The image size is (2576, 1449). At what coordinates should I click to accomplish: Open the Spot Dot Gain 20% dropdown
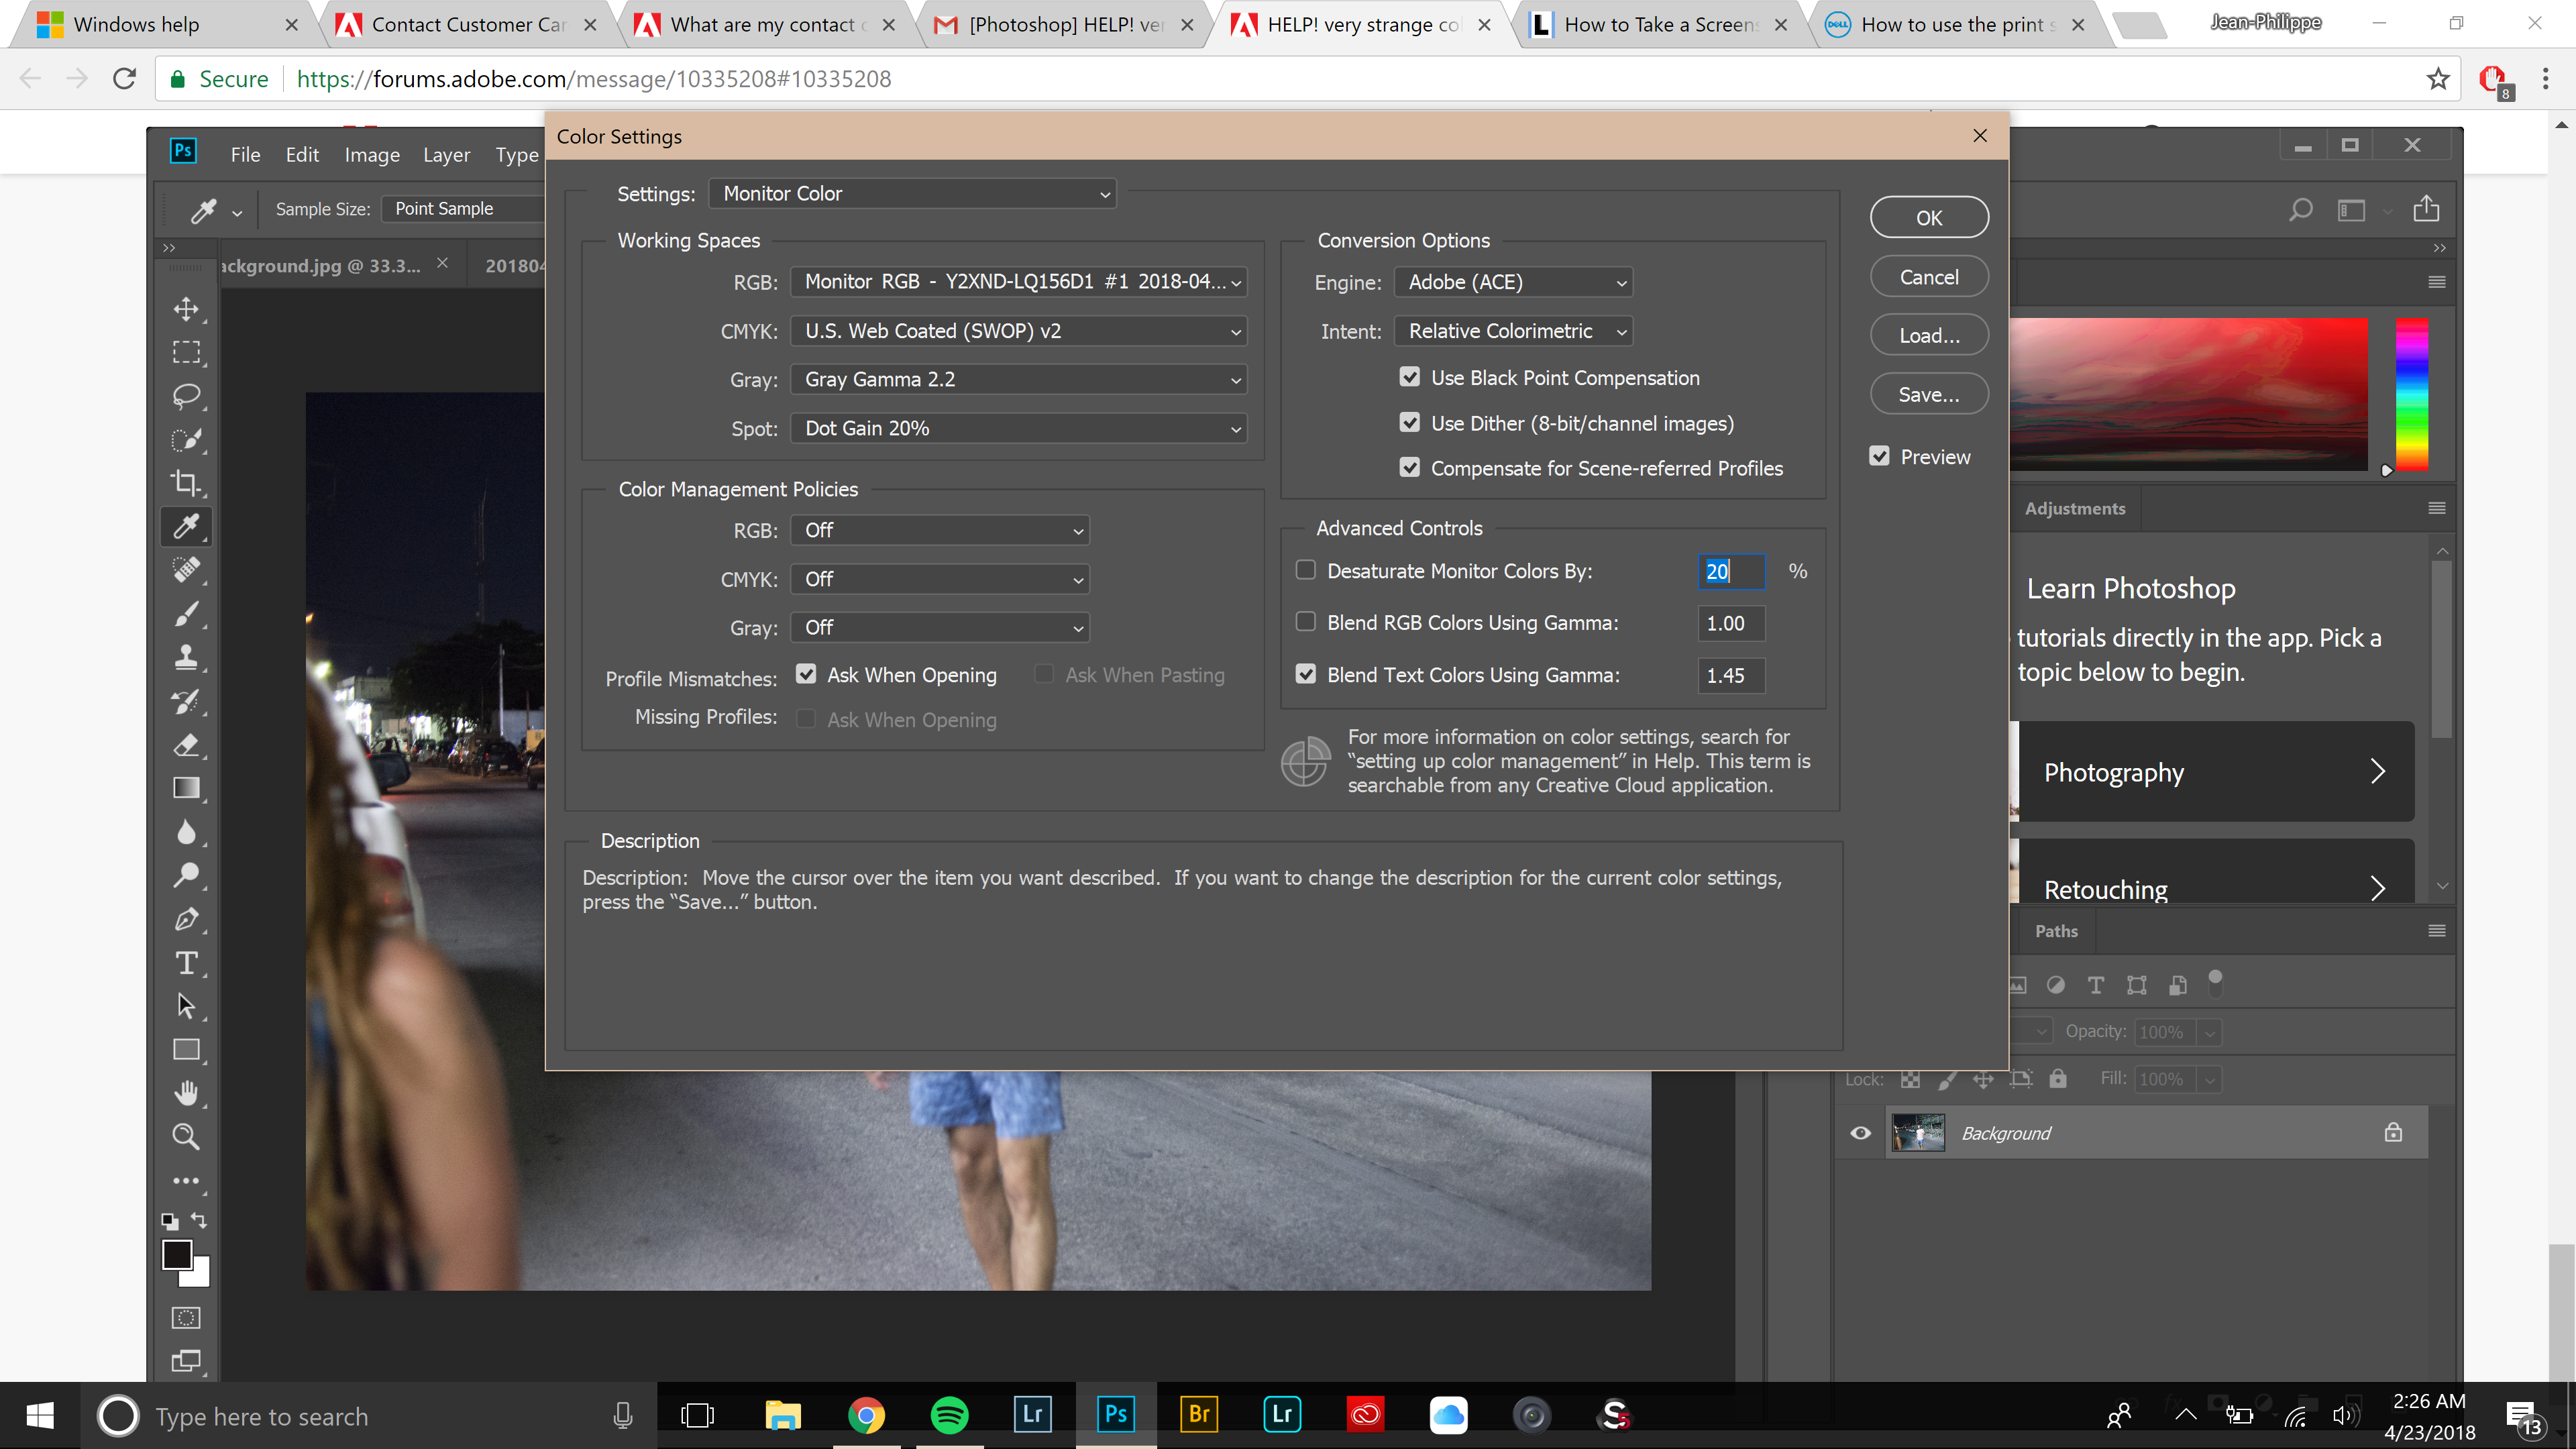coord(1018,429)
